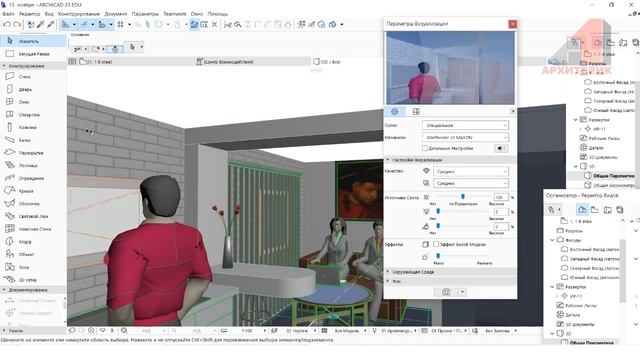Open the Teamwork menu
This screenshot has width=640, height=360.
(175, 14)
